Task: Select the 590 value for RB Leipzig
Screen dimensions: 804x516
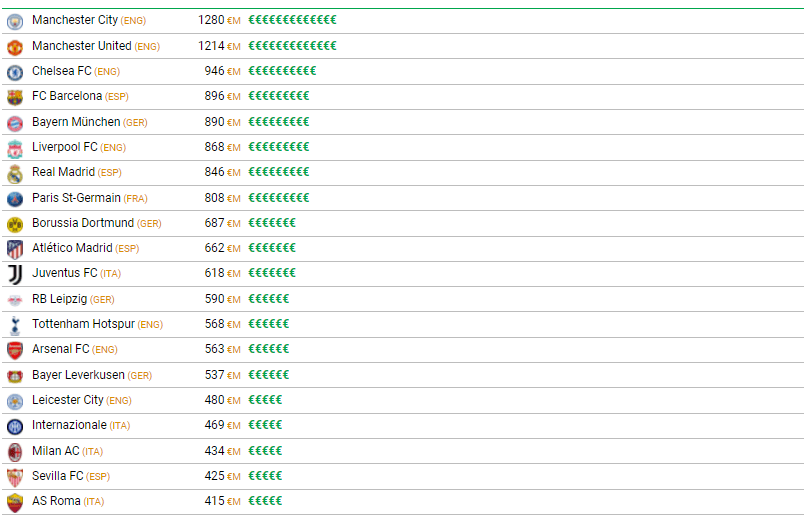Action: pos(214,299)
